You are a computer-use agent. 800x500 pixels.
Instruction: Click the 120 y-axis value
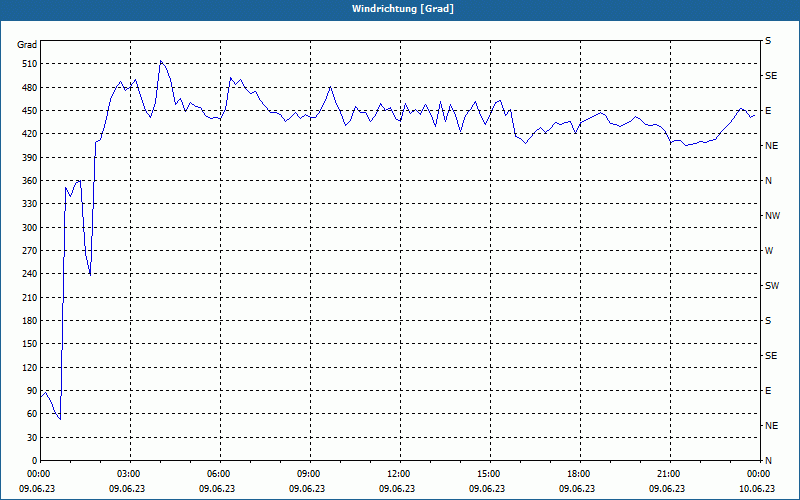coord(30,367)
